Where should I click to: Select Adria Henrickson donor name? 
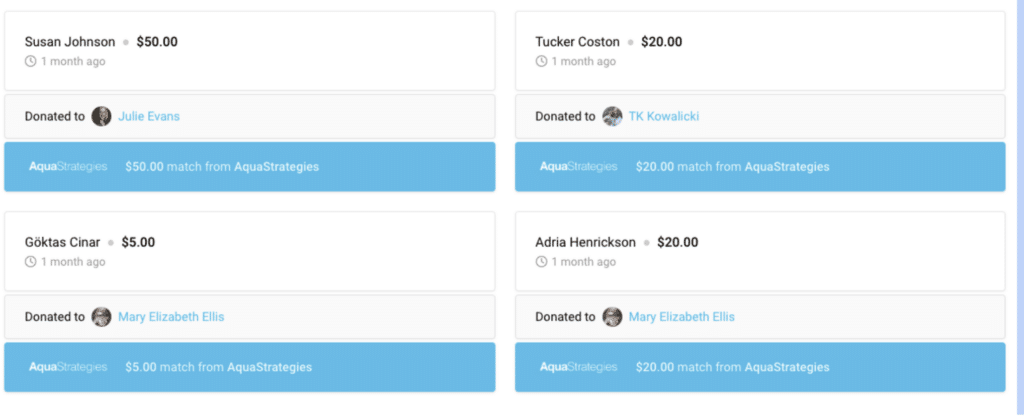585,243
